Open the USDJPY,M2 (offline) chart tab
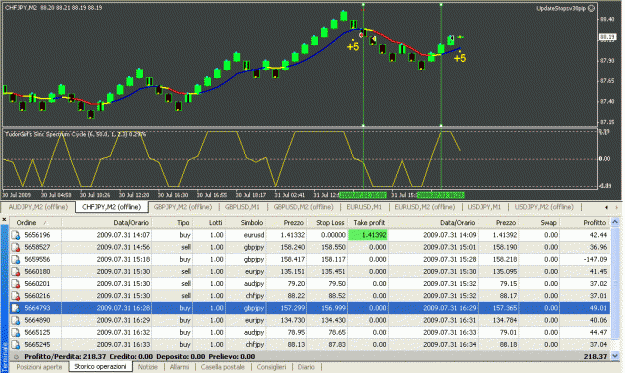The width and height of the screenshot is (625, 373). tap(544, 207)
